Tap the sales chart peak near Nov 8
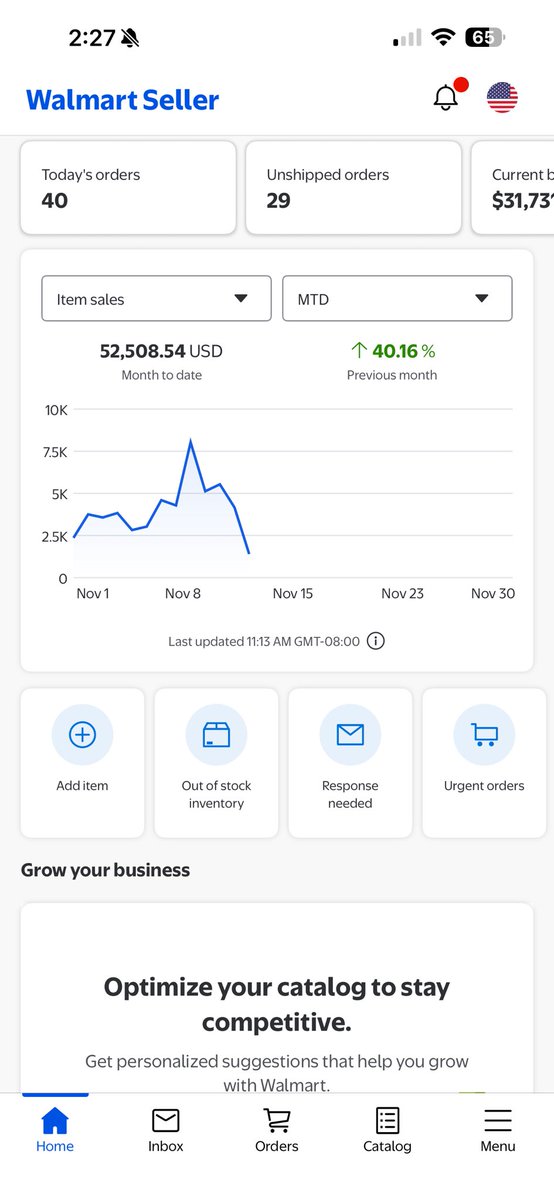 190,441
